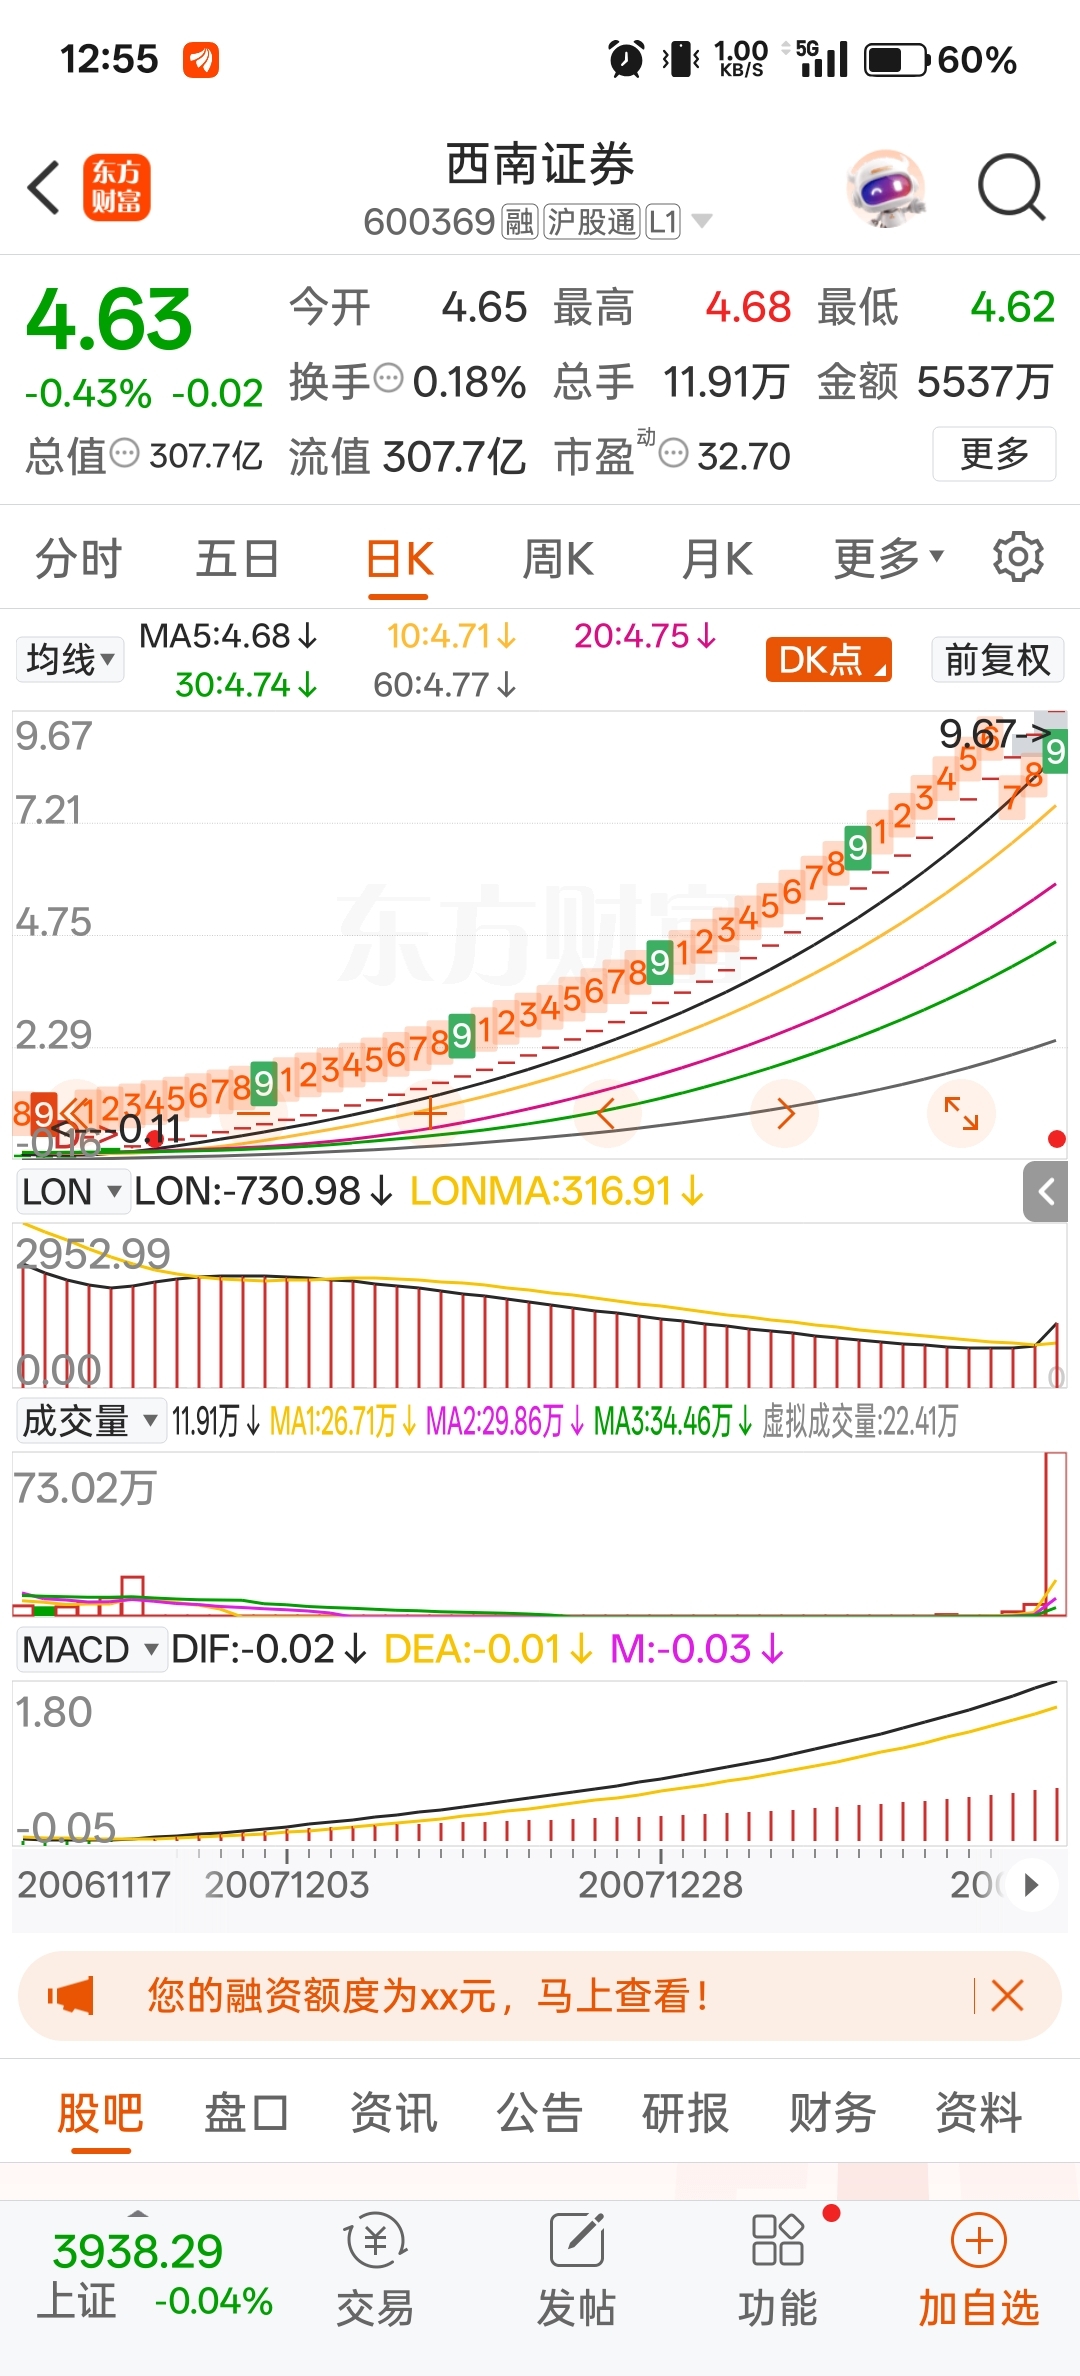Select the 研报 tab
This screenshot has height=2376, width=1080.
[686, 2113]
